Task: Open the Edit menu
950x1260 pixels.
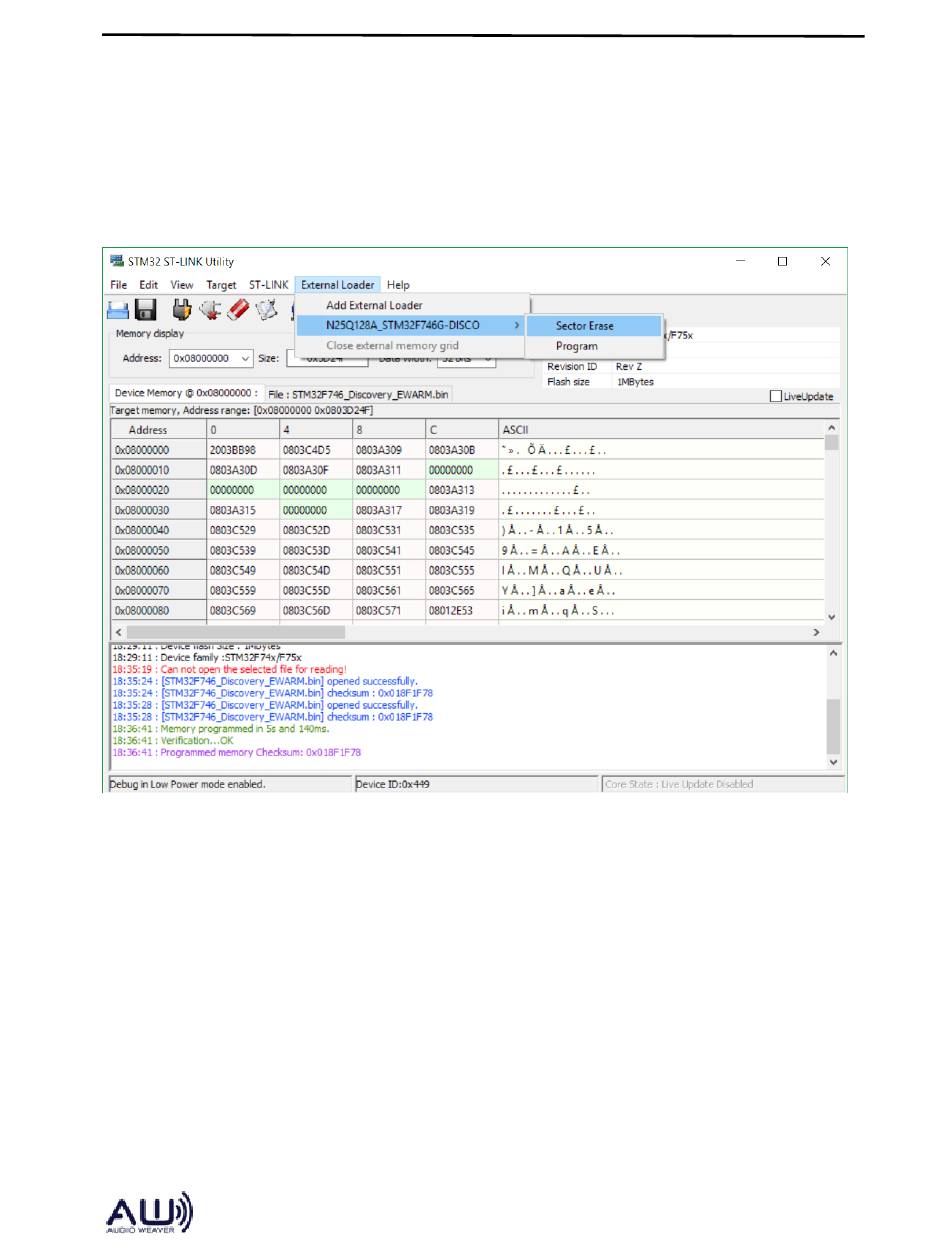Action: [x=148, y=285]
